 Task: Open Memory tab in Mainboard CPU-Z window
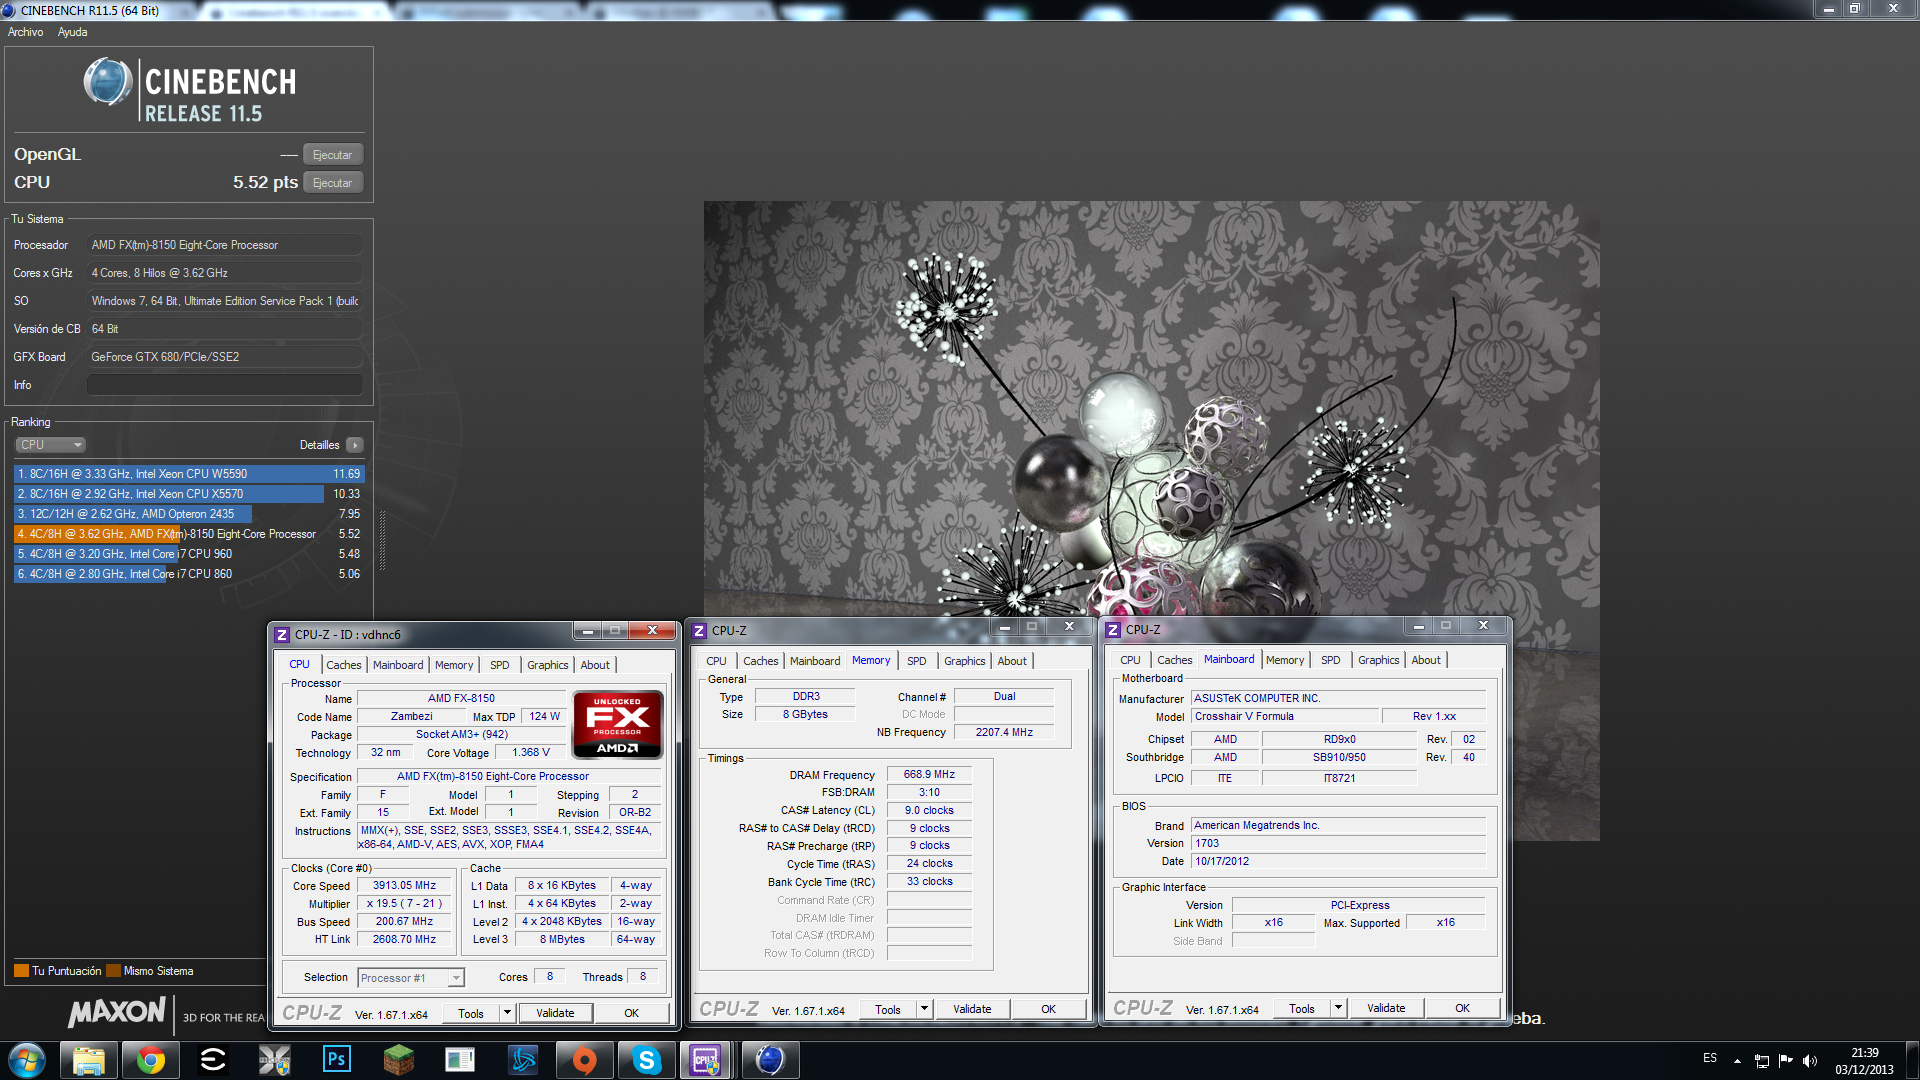(x=1285, y=660)
